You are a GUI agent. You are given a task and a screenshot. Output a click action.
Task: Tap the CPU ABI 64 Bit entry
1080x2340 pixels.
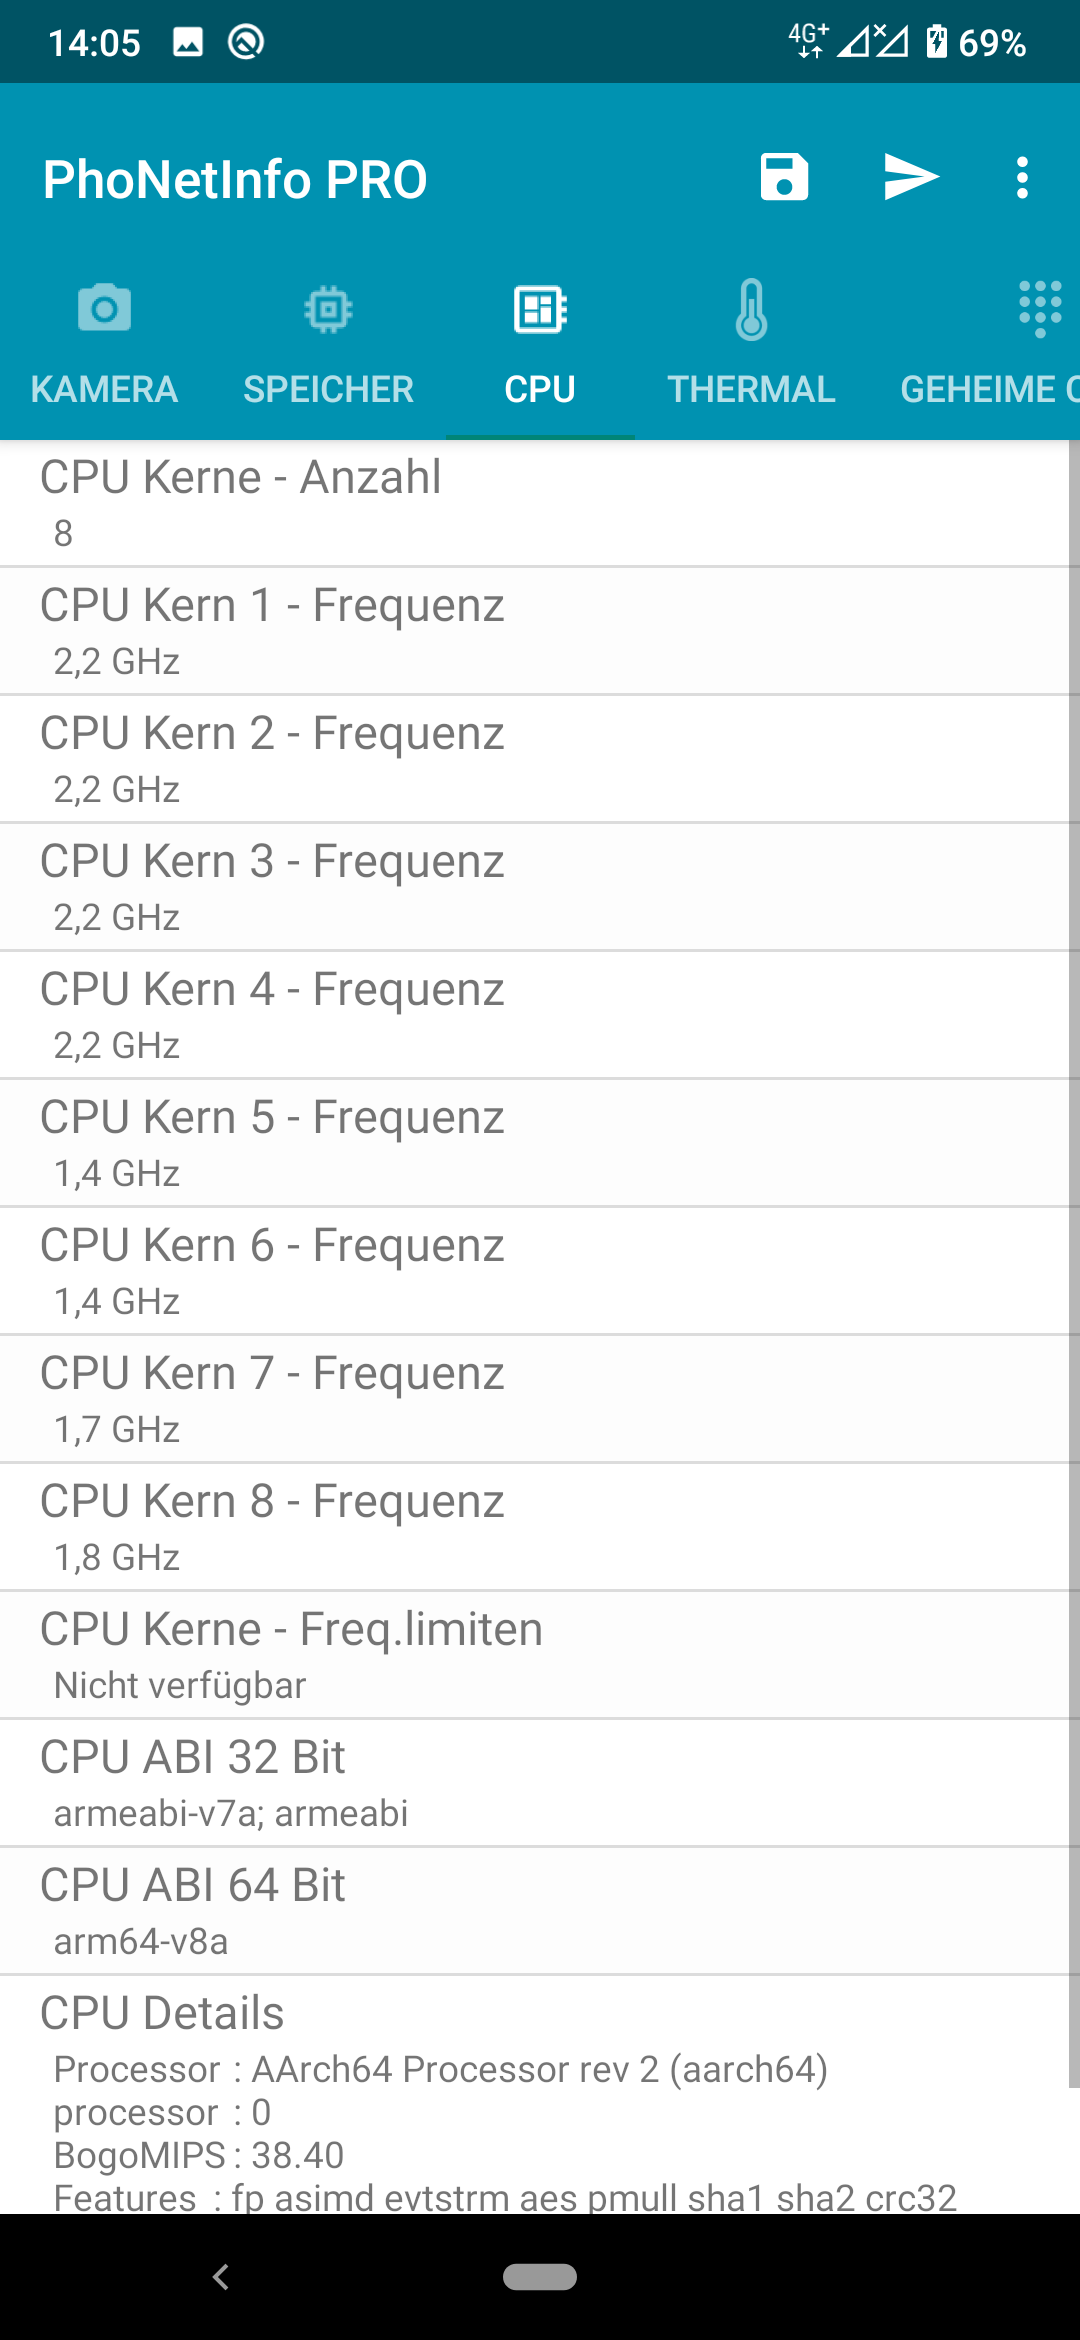coord(530,1911)
